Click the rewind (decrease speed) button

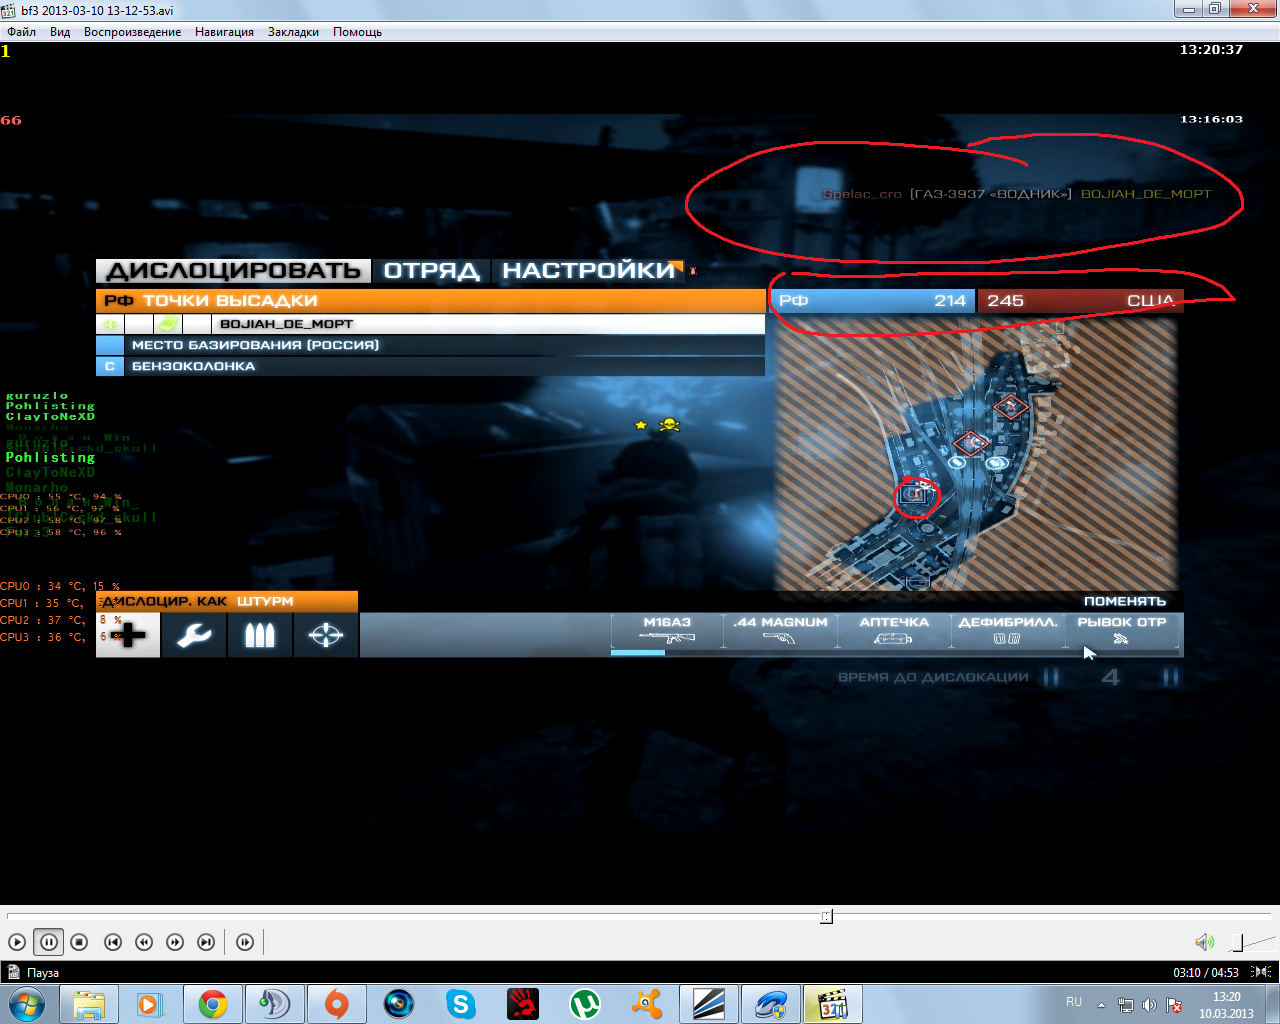tap(144, 942)
